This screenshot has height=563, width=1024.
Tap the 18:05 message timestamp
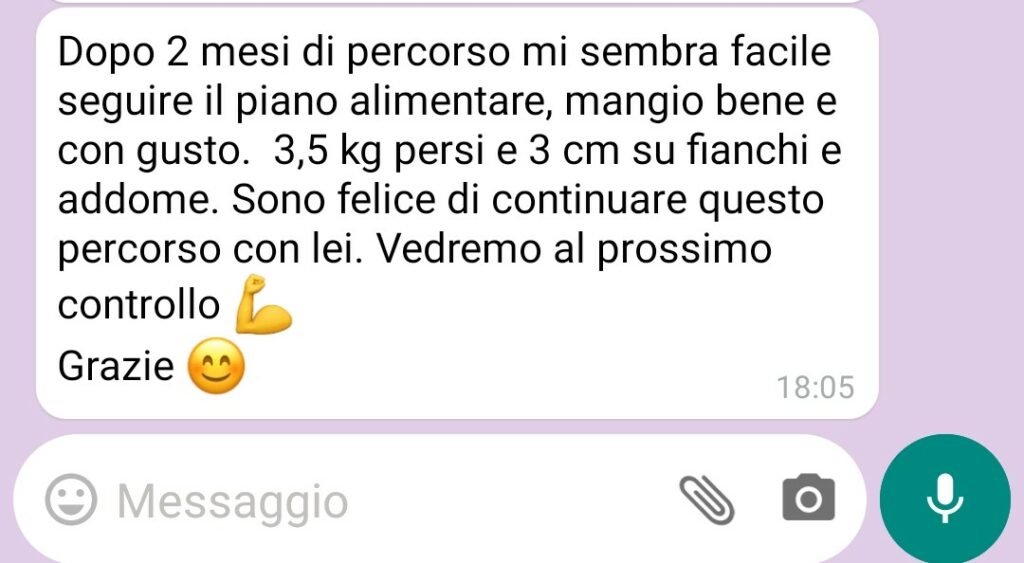click(x=815, y=387)
